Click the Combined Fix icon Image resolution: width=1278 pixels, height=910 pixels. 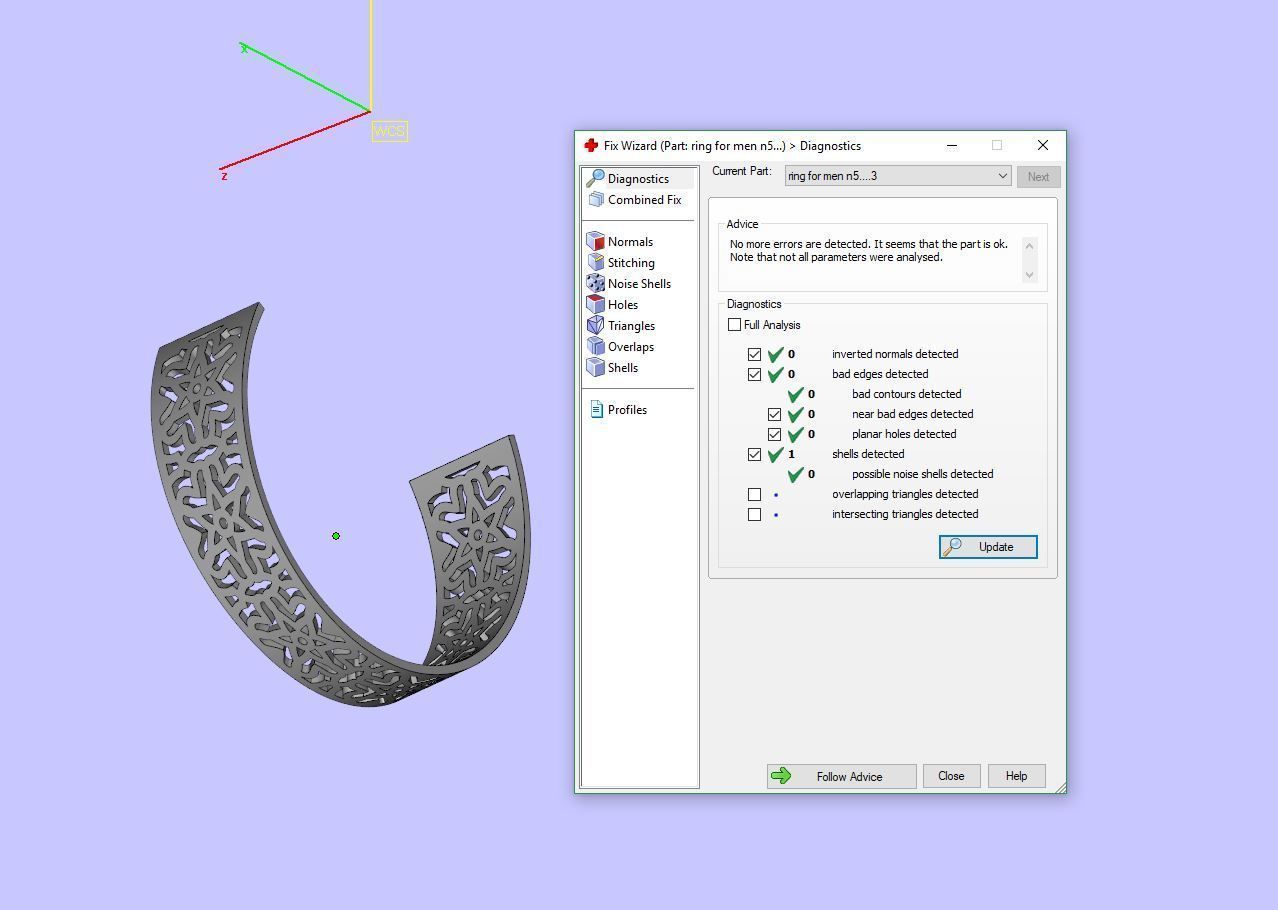click(596, 199)
